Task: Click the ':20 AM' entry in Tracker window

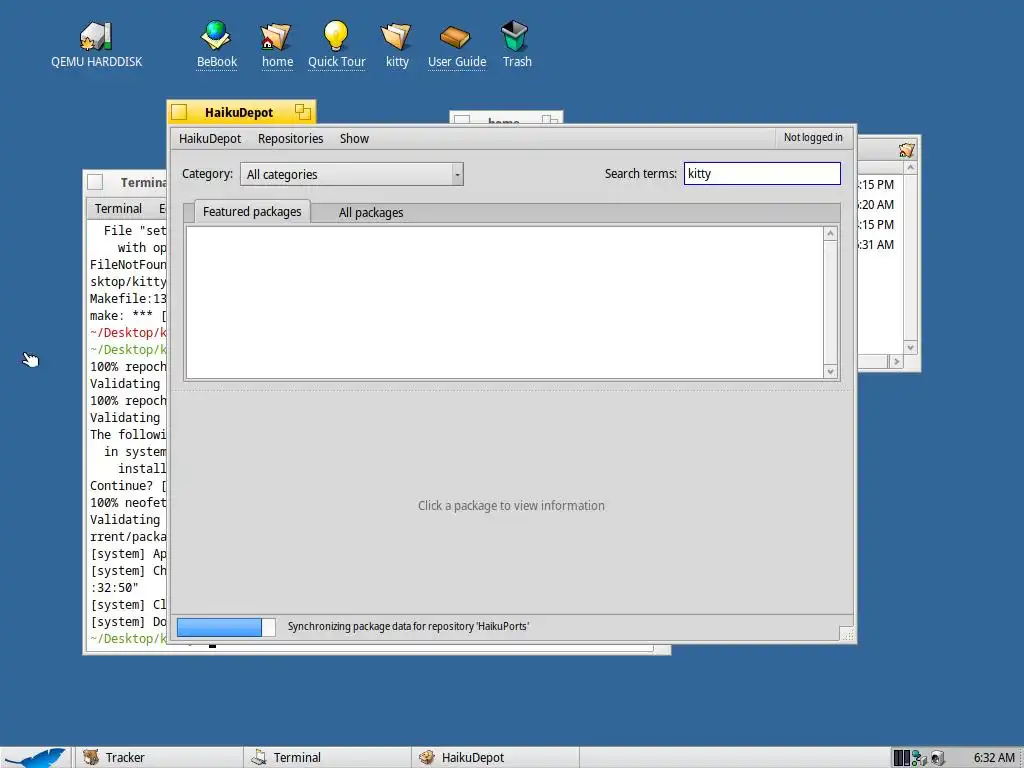Action: (x=875, y=204)
